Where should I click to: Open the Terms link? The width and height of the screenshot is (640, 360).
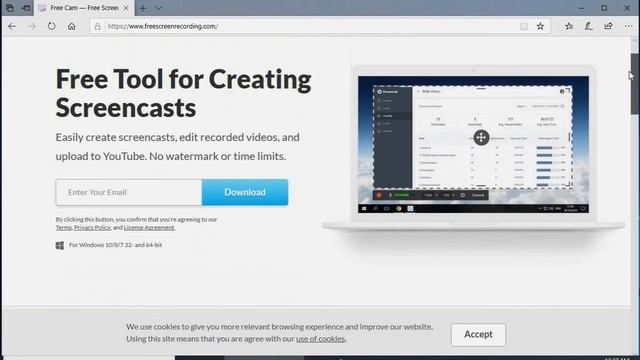[64, 228]
